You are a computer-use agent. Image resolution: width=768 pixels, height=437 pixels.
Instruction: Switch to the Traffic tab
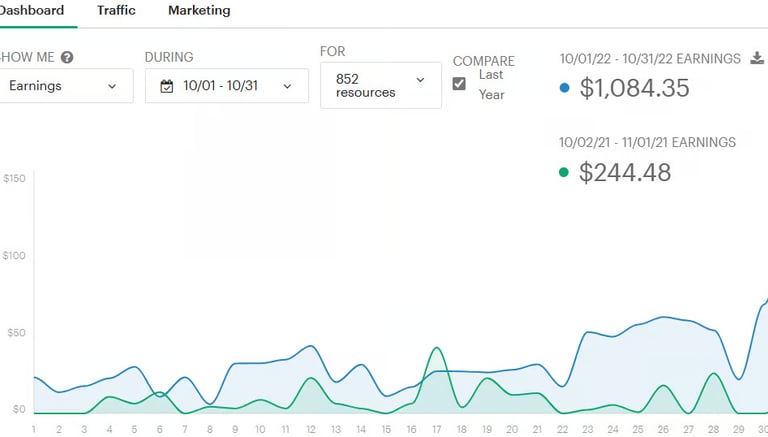tap(116, 10)
